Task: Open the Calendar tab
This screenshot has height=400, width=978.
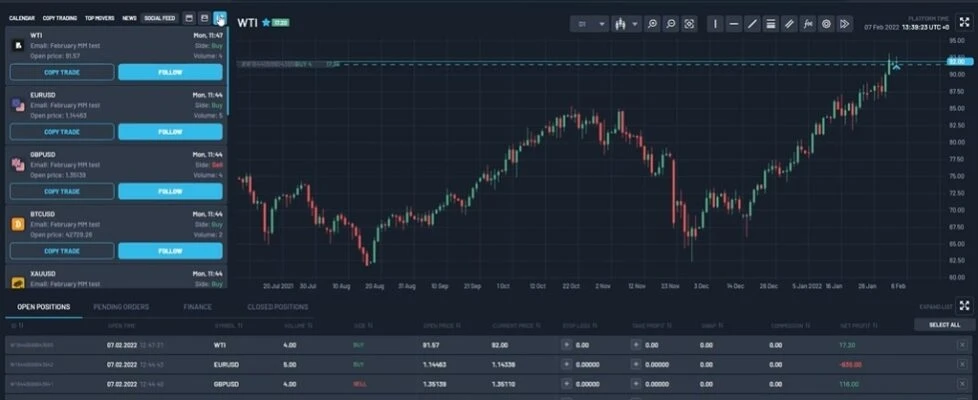Action: 22,18
